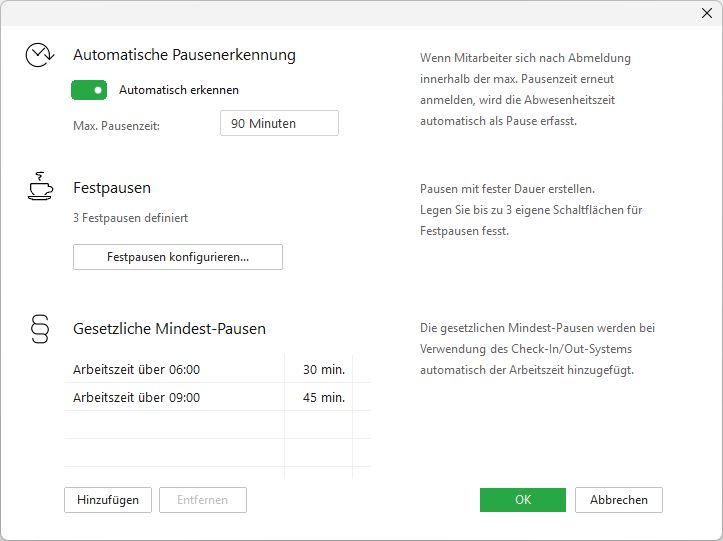Screen dimensions: 723x541
Task: Click the coffee cup Festpausen icon
Action: [40, 187]
